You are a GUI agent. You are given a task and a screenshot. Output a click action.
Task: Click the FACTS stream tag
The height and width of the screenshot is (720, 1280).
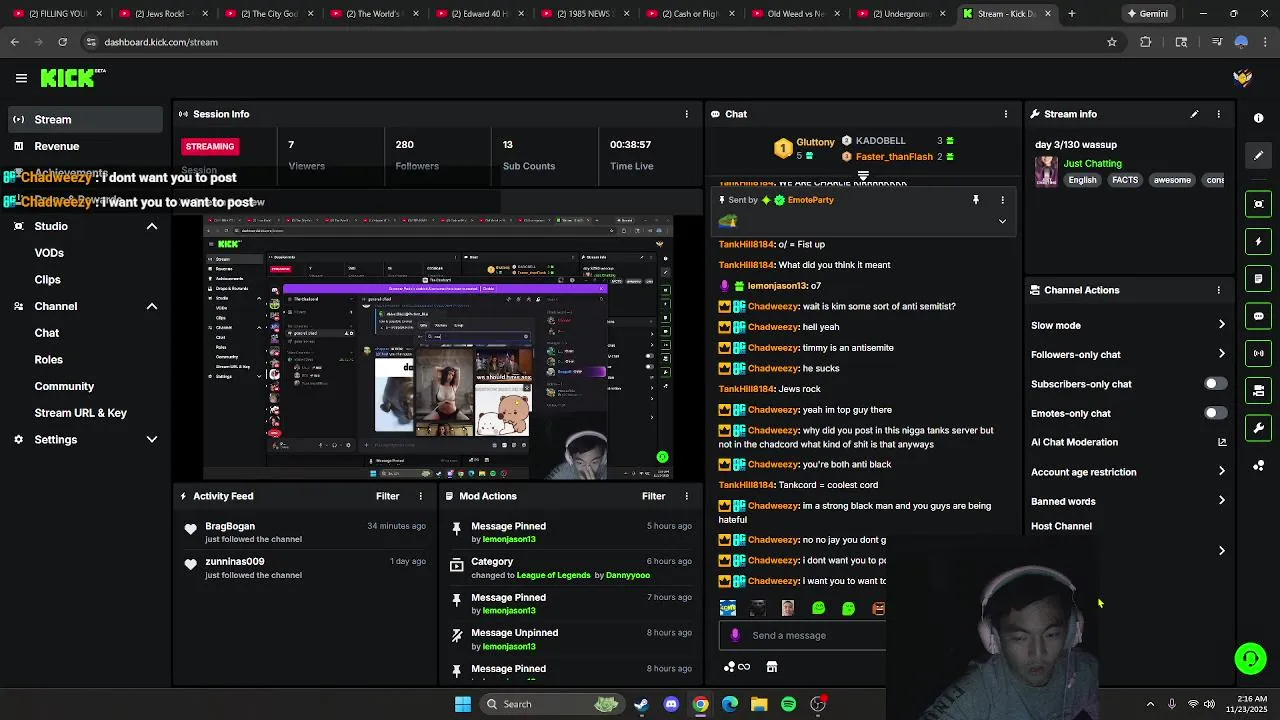coord(1125,180)
